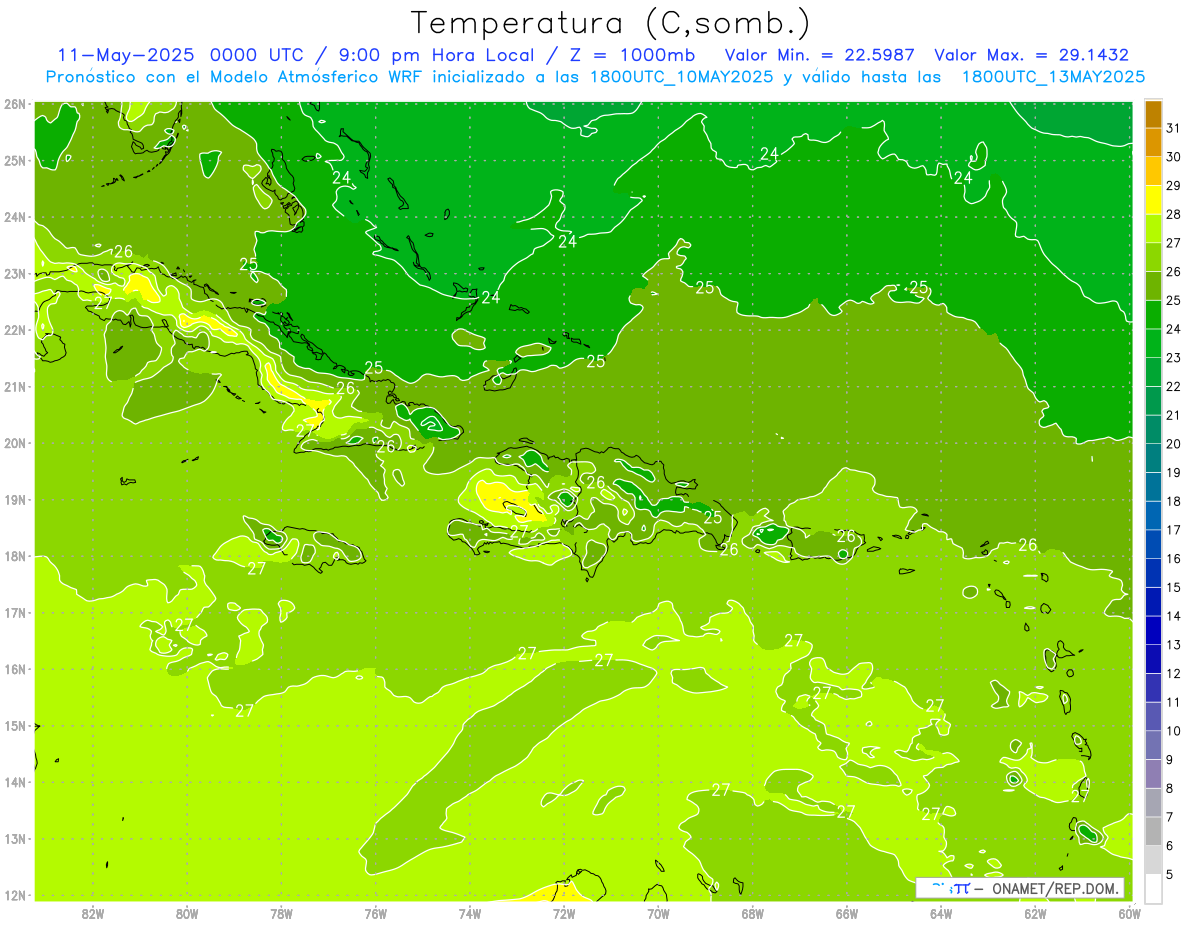
Task: Click the '80W' longitude axis label
Action: (x=186, y=913)
